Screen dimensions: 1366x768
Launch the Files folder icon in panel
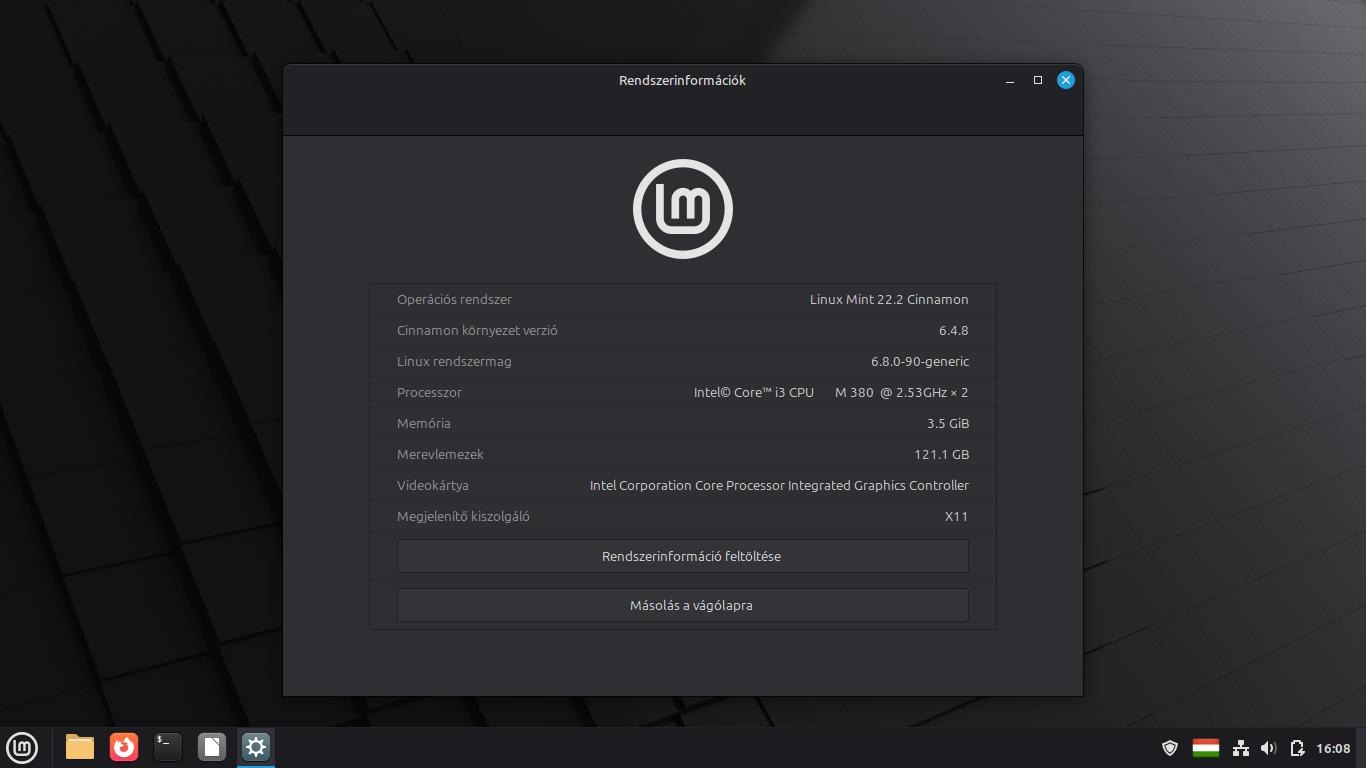80,747
